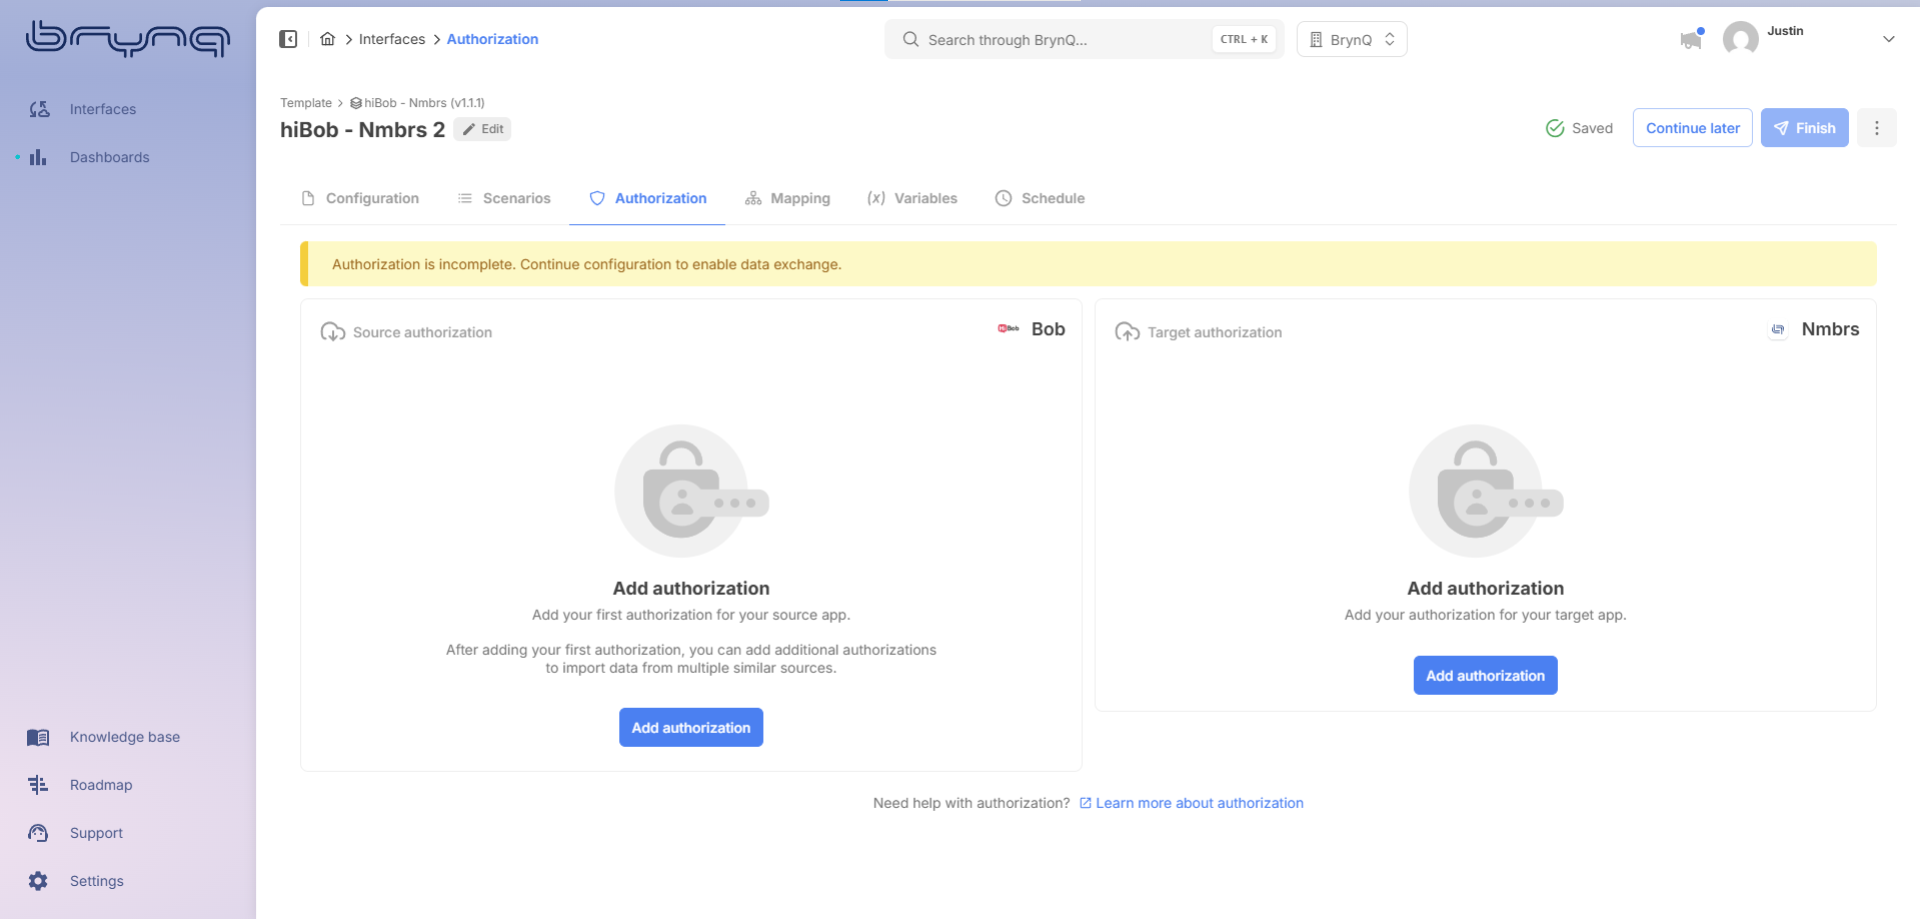
Task: Click the user avatar picture
Action: click(x=1741, y=39)
